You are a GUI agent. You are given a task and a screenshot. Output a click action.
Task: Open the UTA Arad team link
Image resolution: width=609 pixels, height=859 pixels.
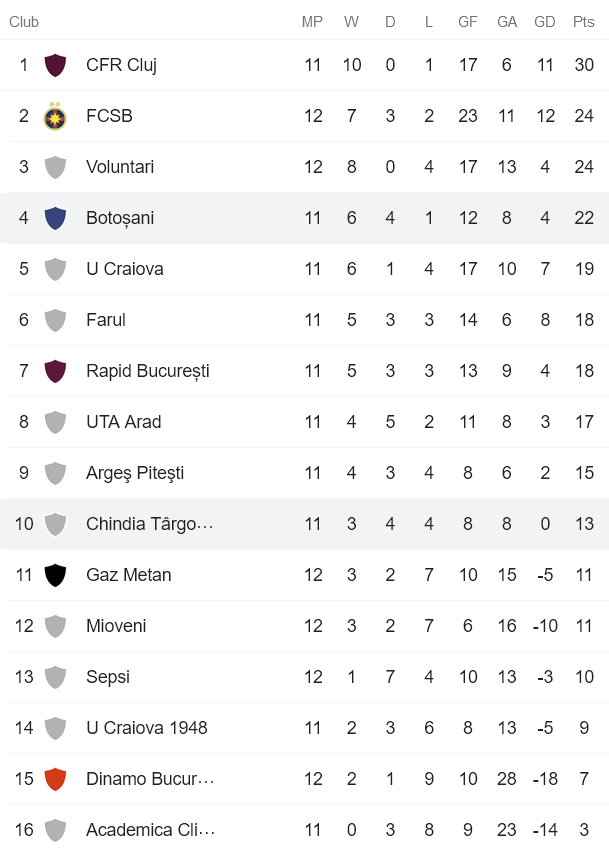point(123,422)
